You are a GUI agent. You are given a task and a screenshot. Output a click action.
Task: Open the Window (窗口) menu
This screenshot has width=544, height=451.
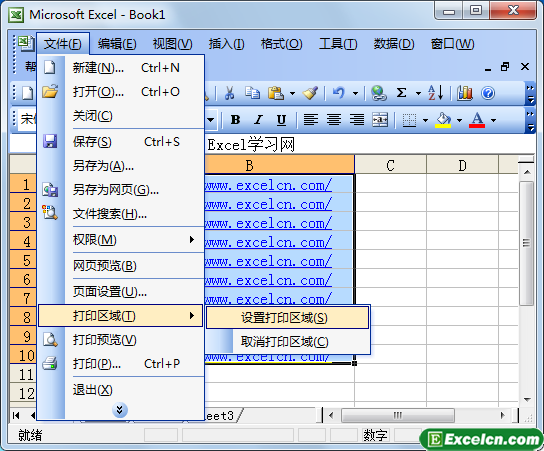[452, 44]
